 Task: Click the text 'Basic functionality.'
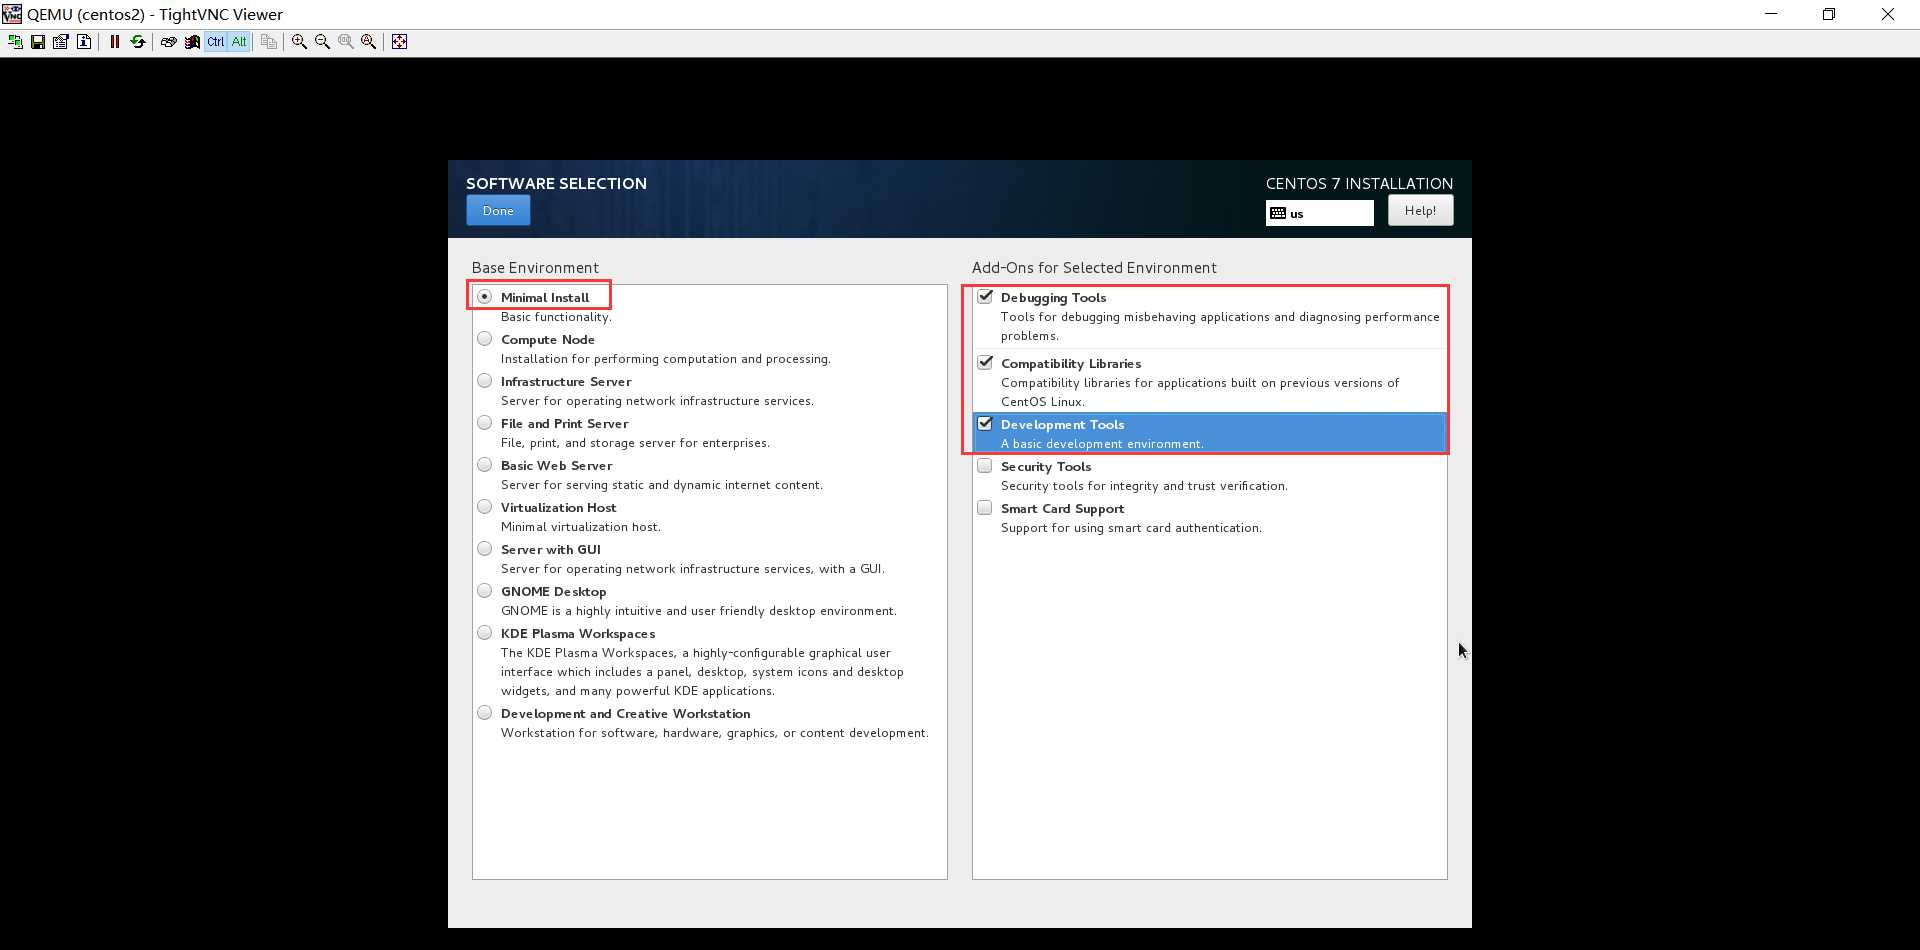[x=556, y=317]
